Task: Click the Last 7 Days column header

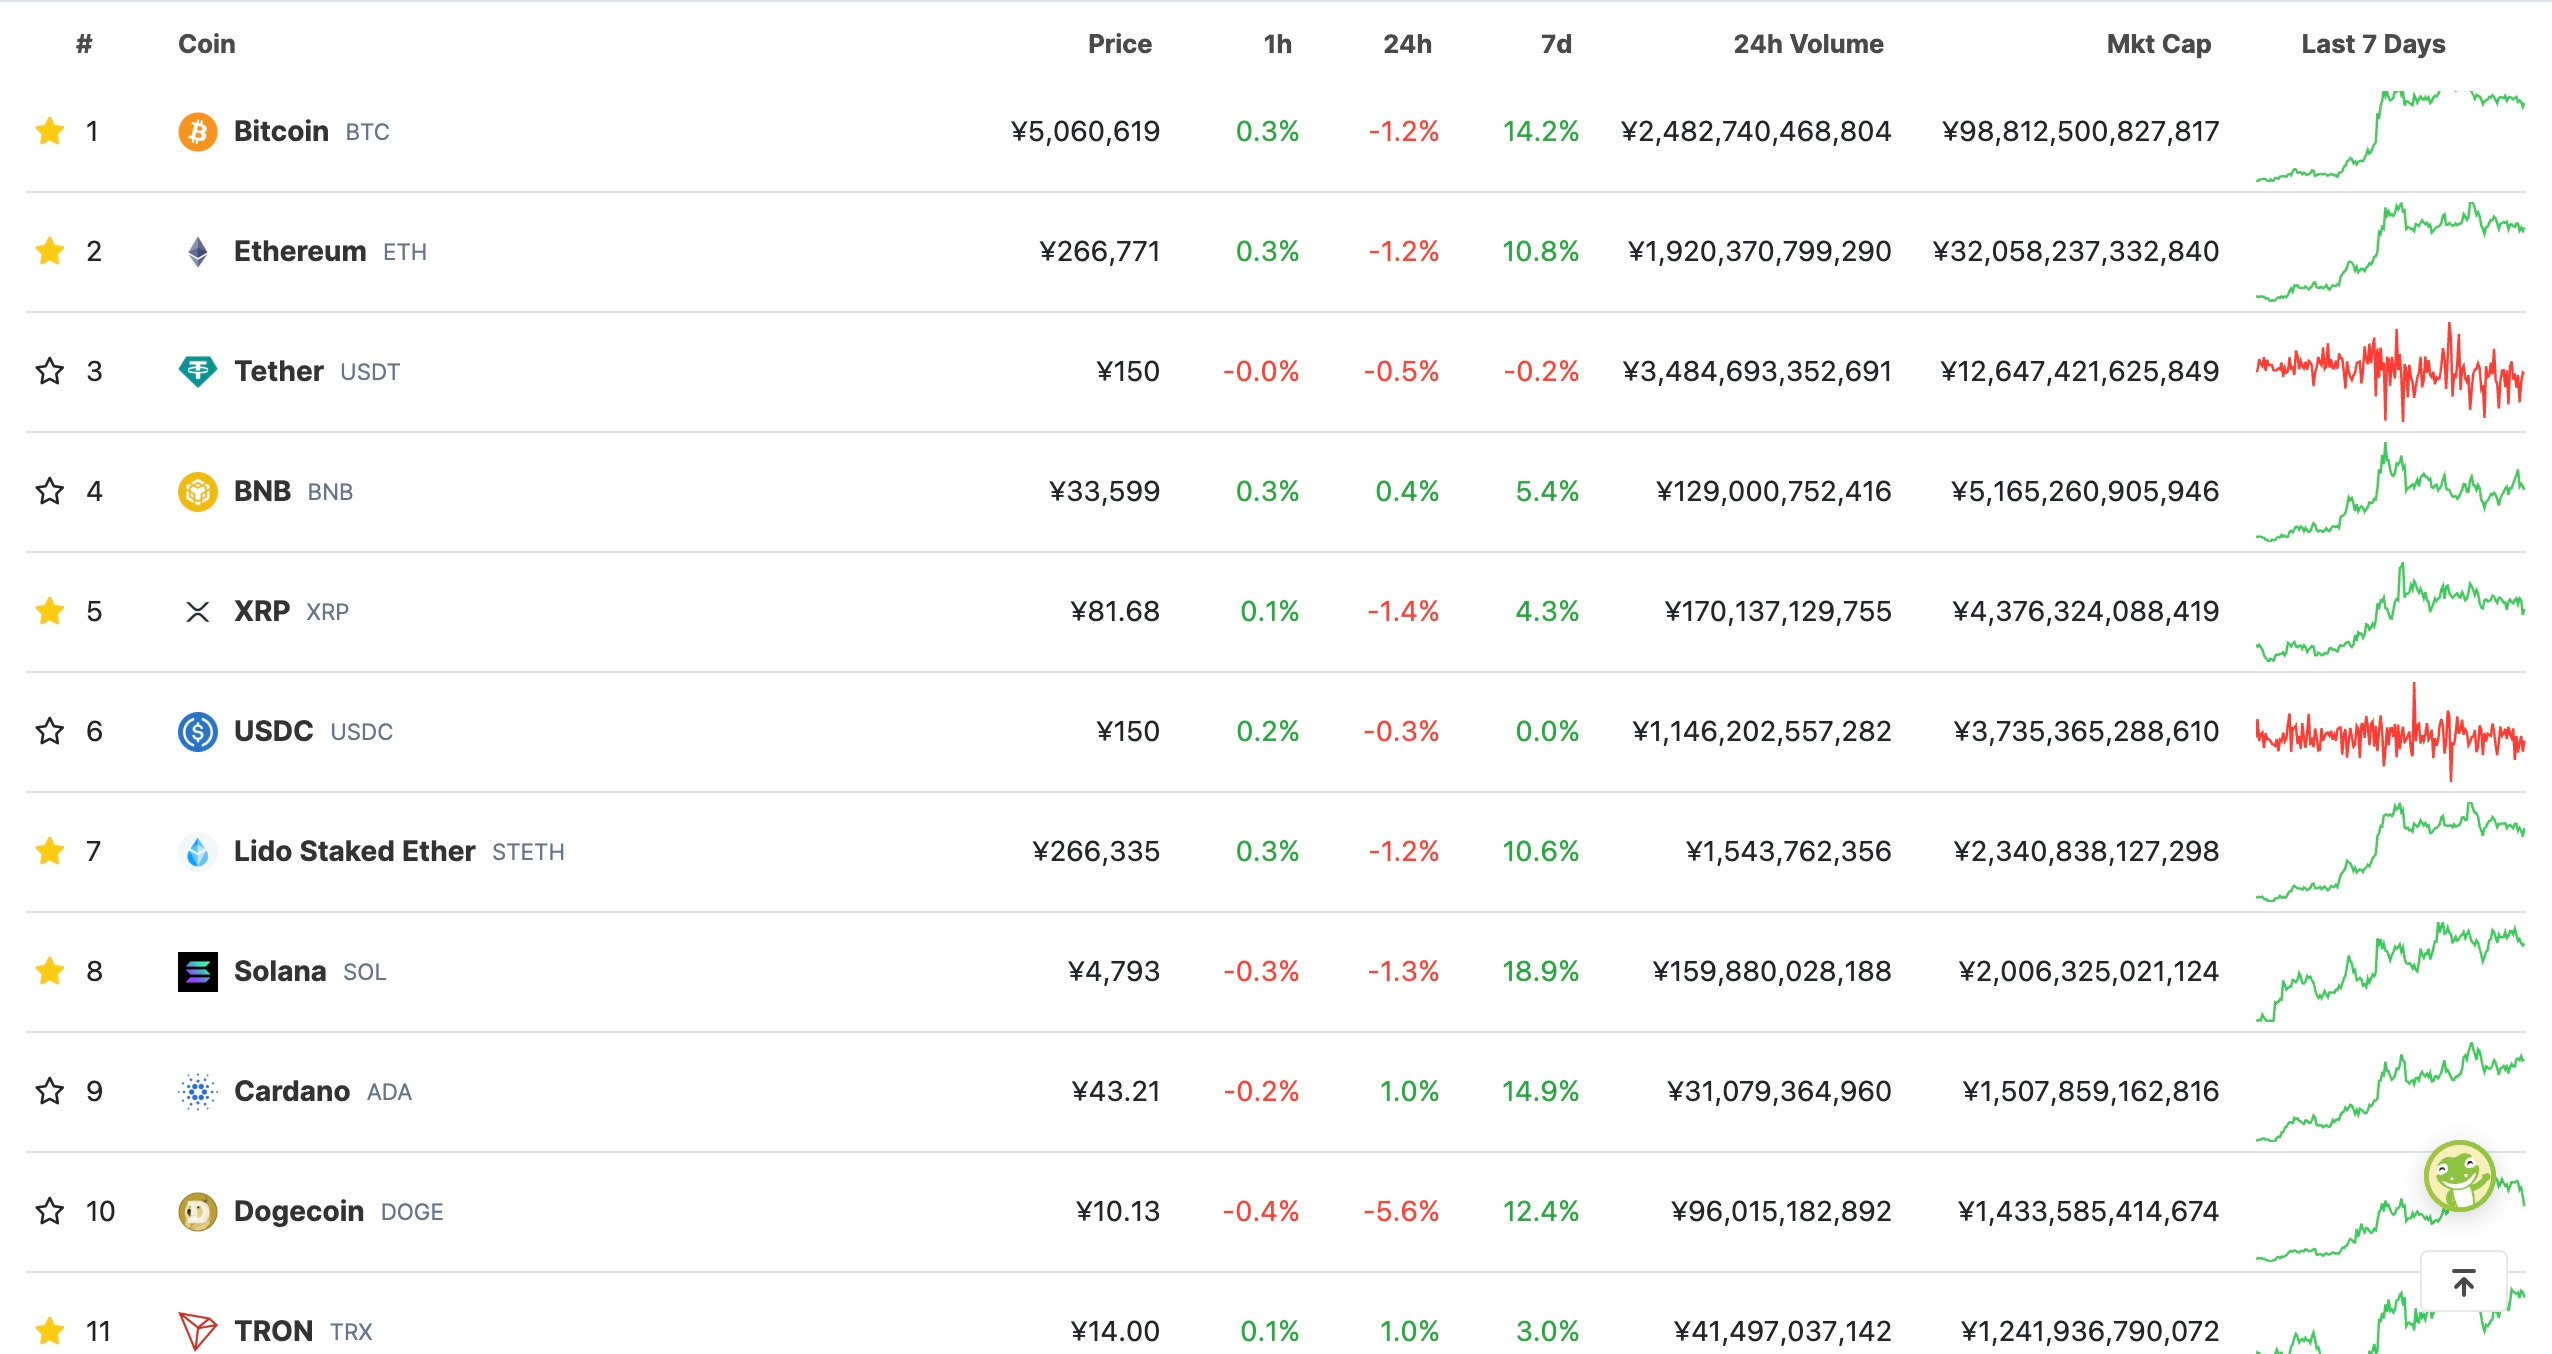Action: pyautogui.click(x=2373, y=44)
